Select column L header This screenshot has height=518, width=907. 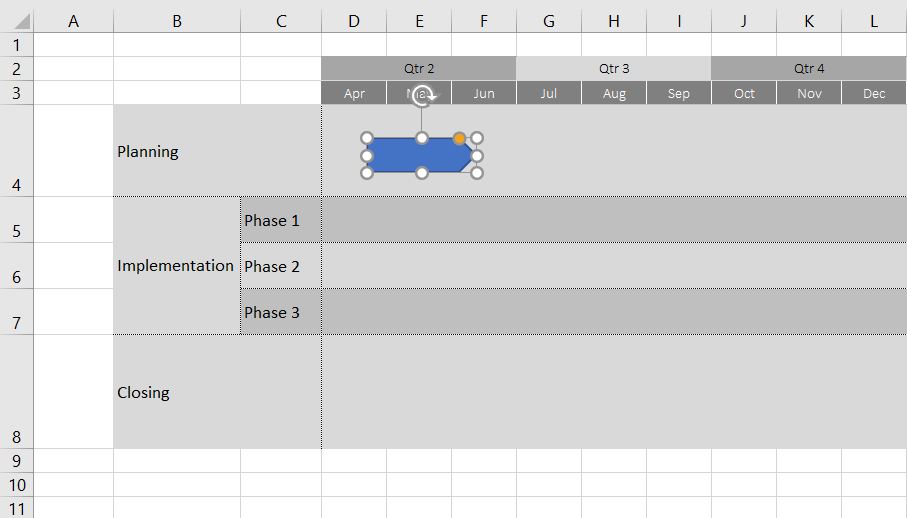pos(874,21)
